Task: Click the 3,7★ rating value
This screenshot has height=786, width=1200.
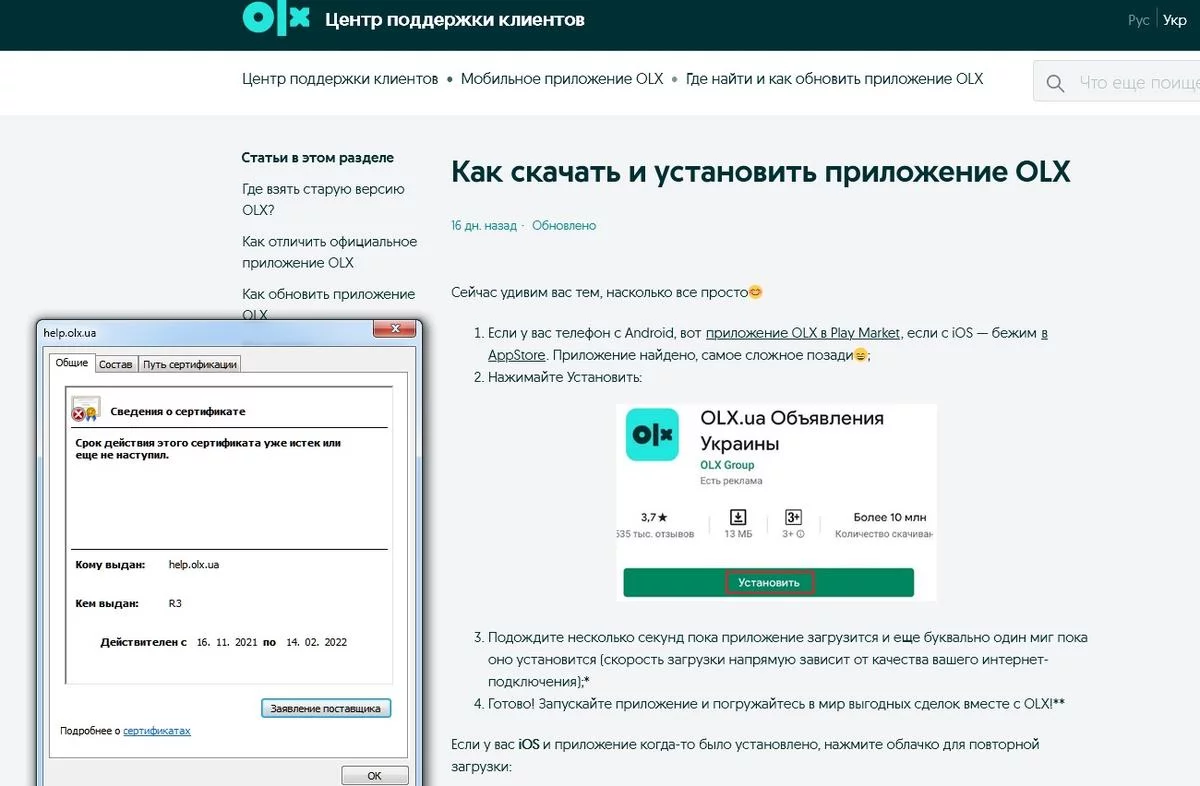Action: click(x=654, y=517)
